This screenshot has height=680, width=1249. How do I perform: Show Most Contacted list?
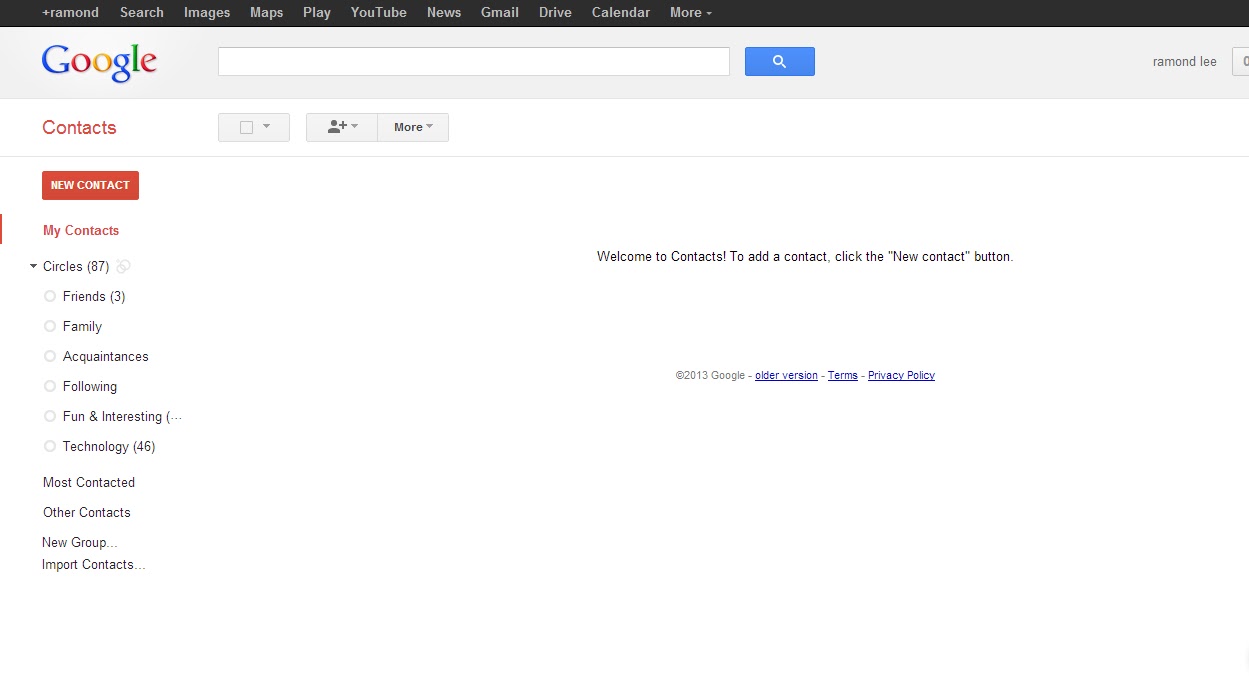(x=89, y=483)
